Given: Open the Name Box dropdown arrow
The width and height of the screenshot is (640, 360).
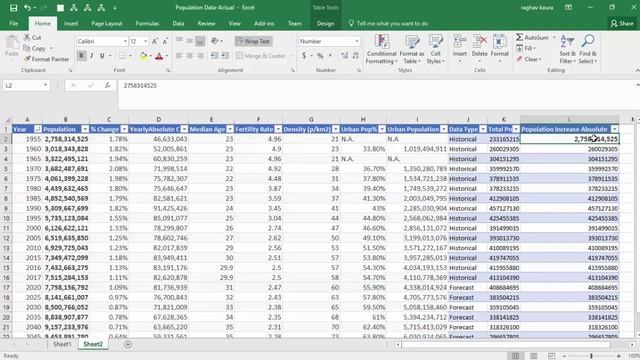Looking at the screenshot, I should pyautogui.click(x=45, y=85).
